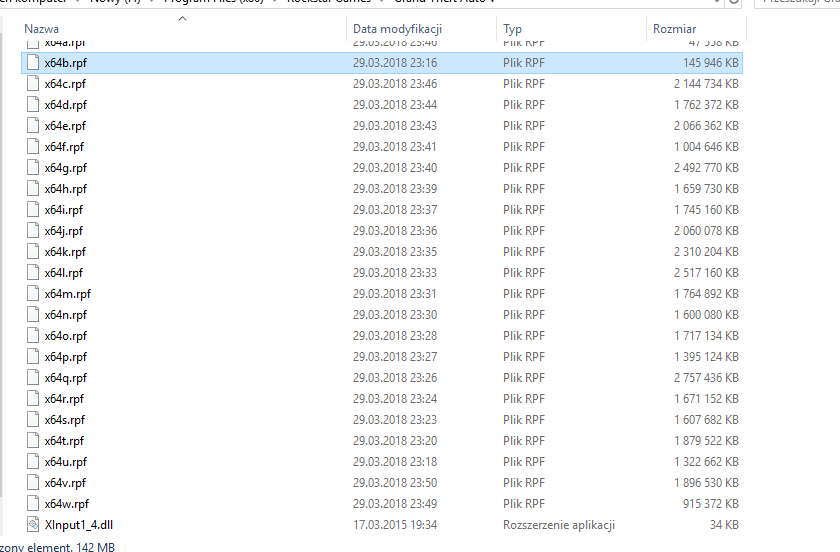The image size is (840, 552).
Task: Click the x64w.rpf file icon
Action: pos(33,503)
